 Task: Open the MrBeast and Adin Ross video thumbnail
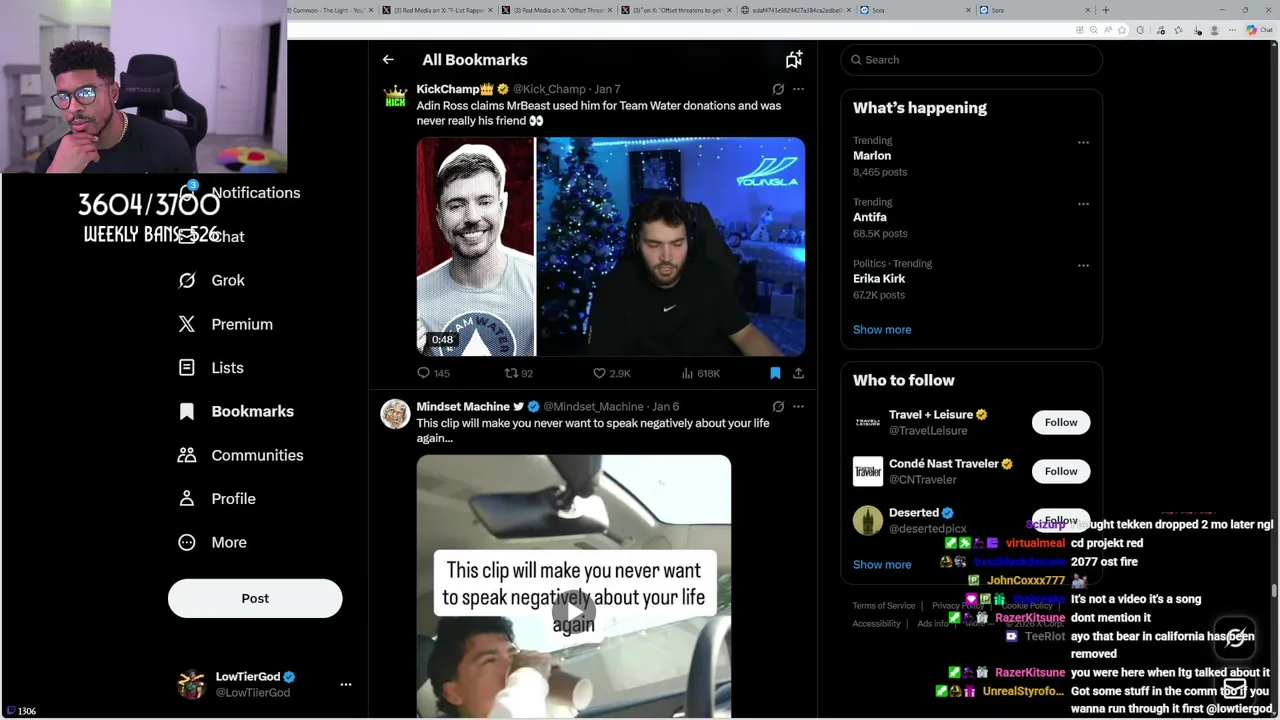[610, 247]
